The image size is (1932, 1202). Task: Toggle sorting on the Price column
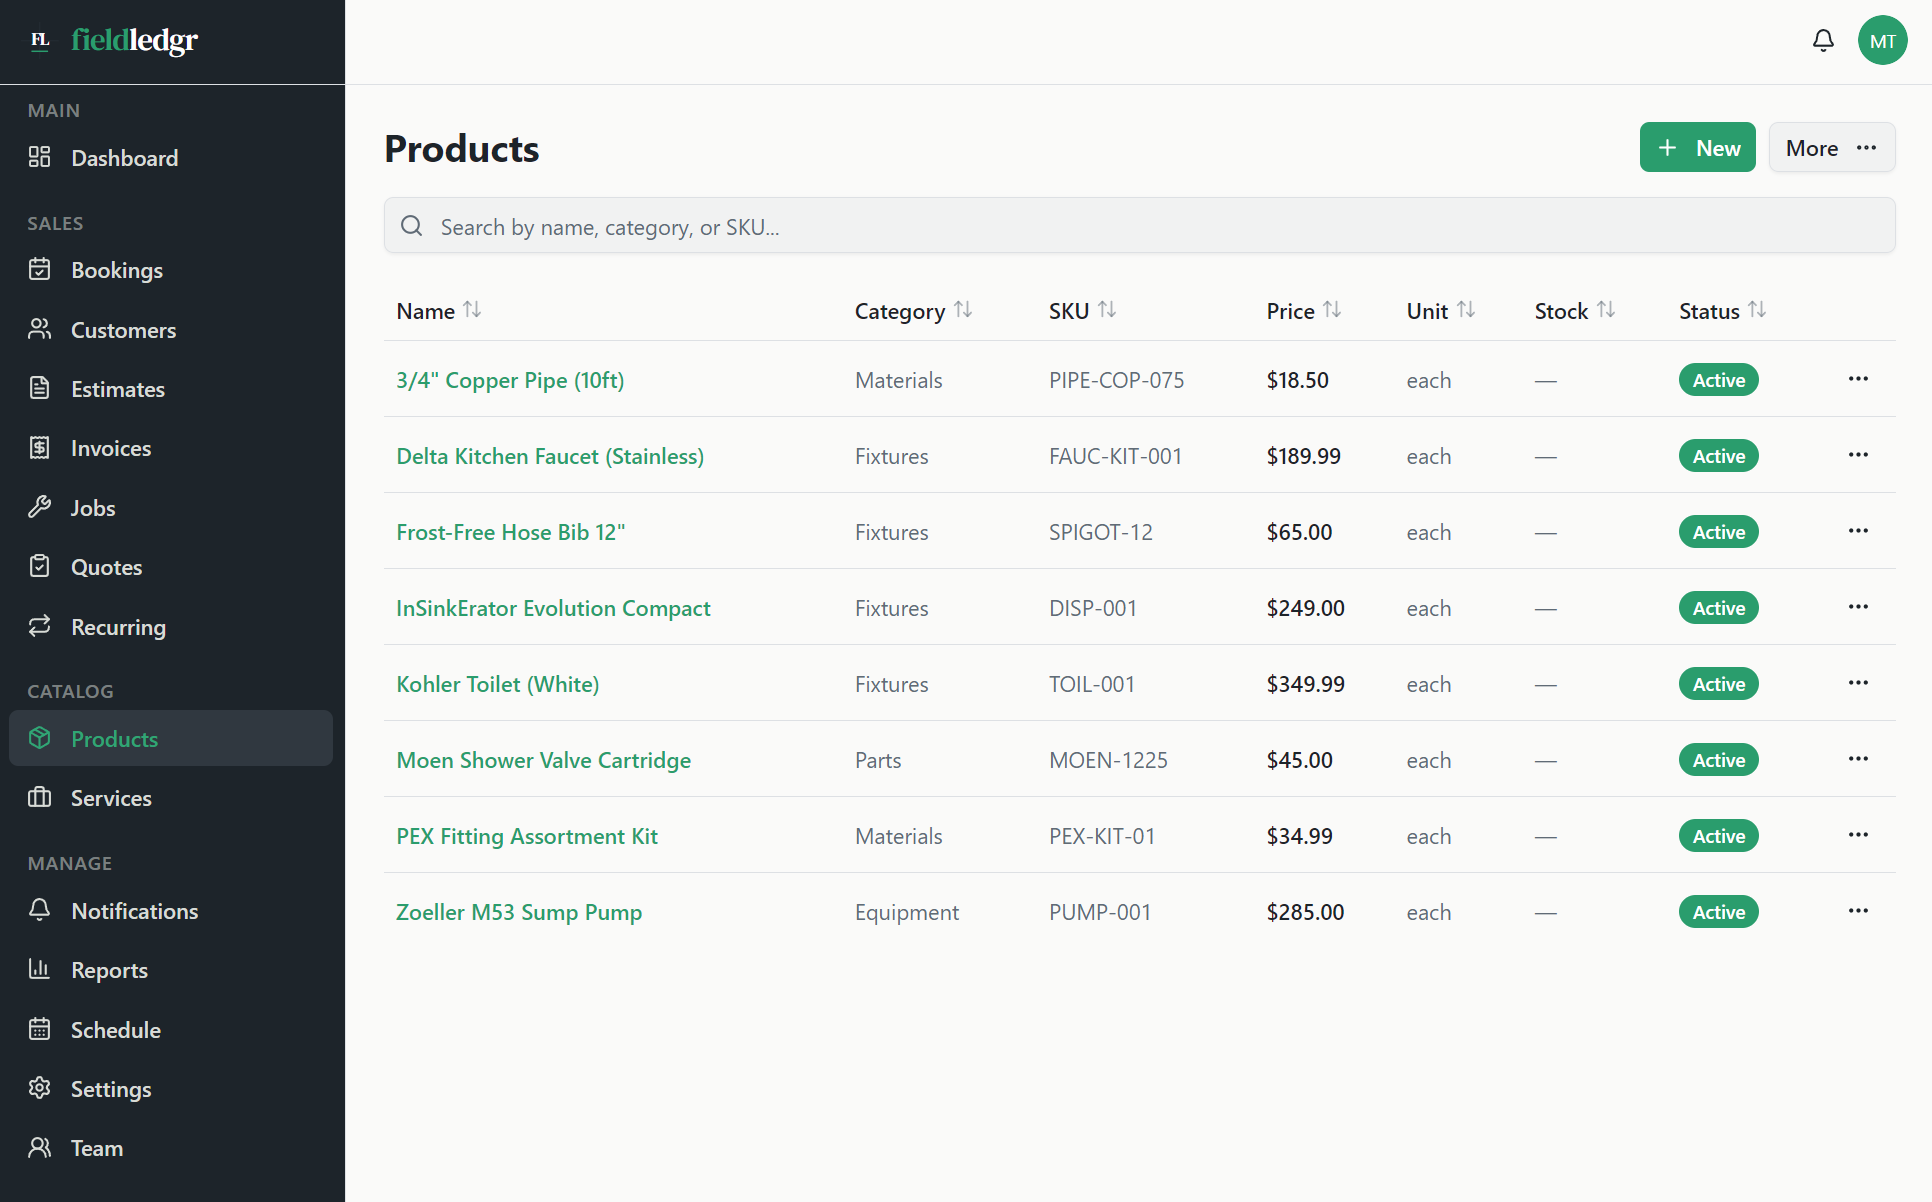[1303, 311]
